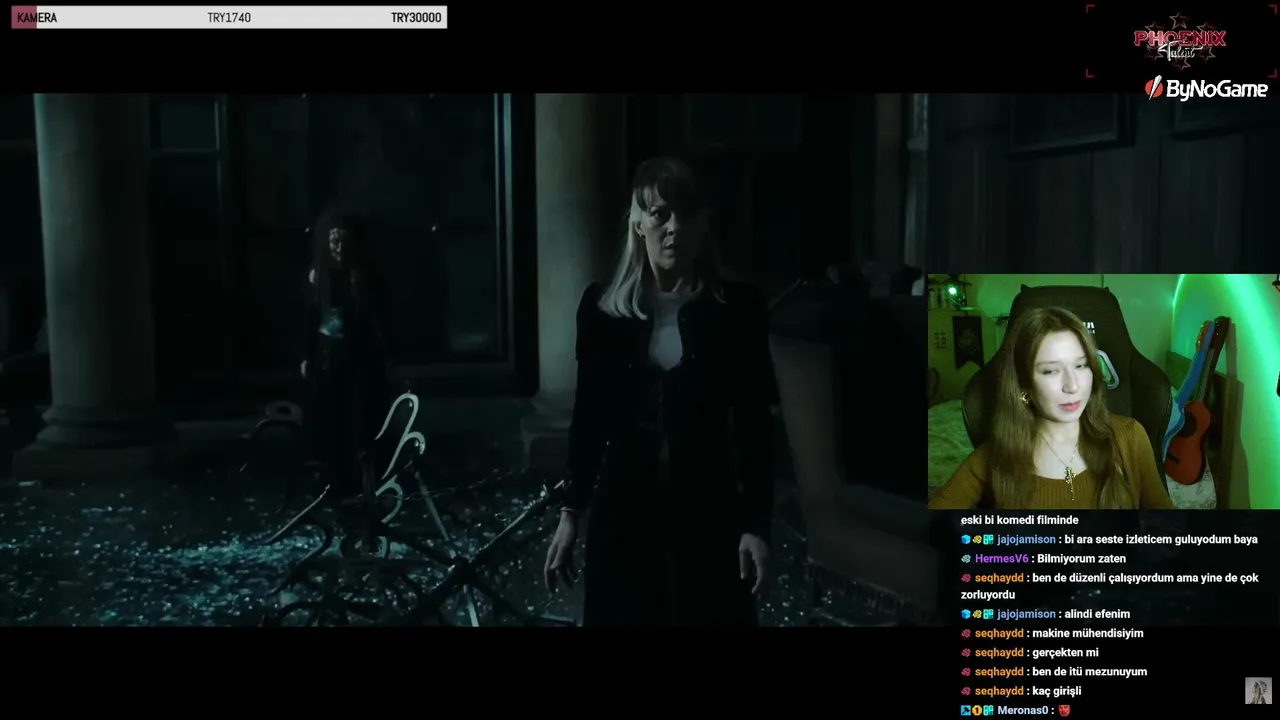
Task: Open jajojamison's name on 'bi ara seste' message
Action: coord(1026,540)
